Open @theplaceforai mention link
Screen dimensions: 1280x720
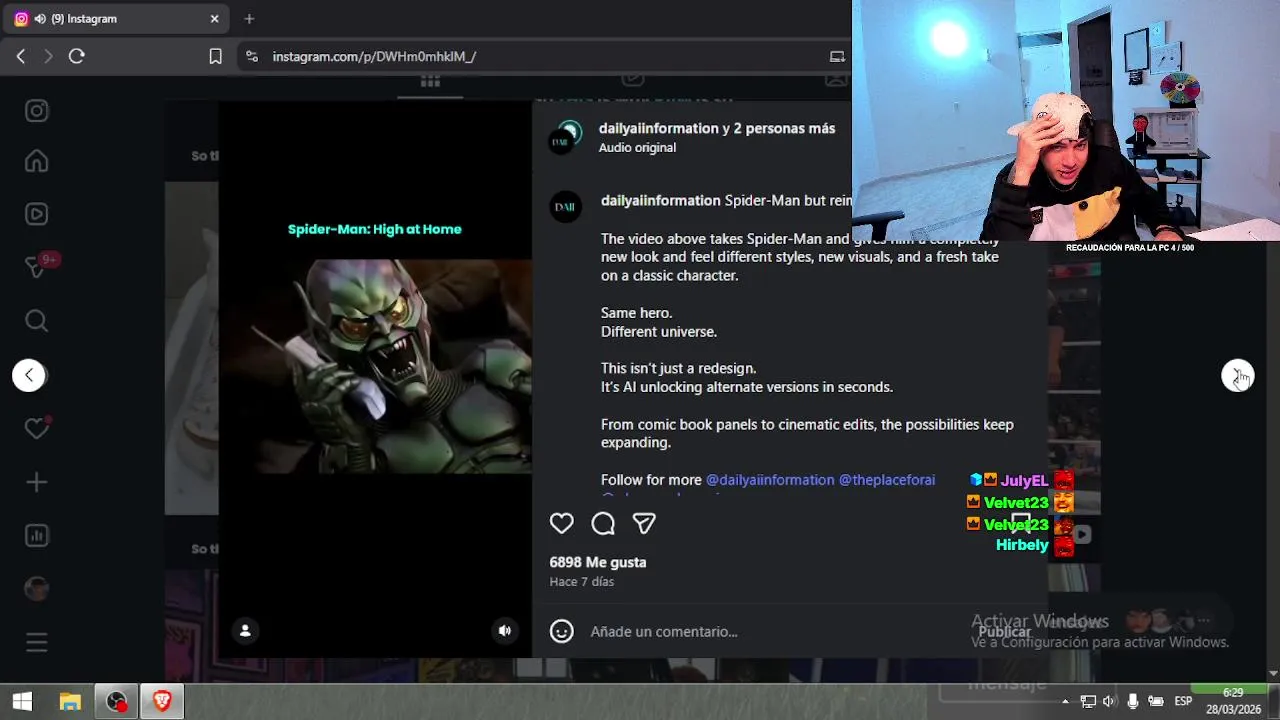click(887, 480)
